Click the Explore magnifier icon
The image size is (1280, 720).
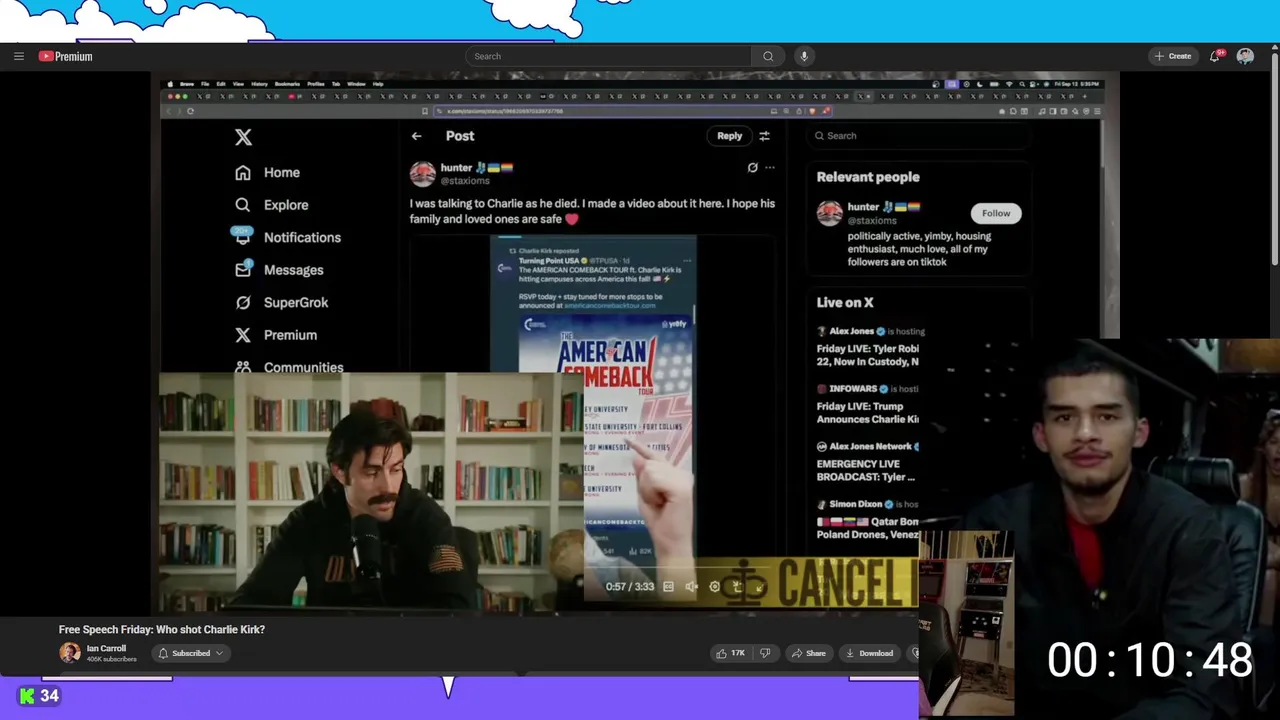pyautogui.click(x=243, y=205)
